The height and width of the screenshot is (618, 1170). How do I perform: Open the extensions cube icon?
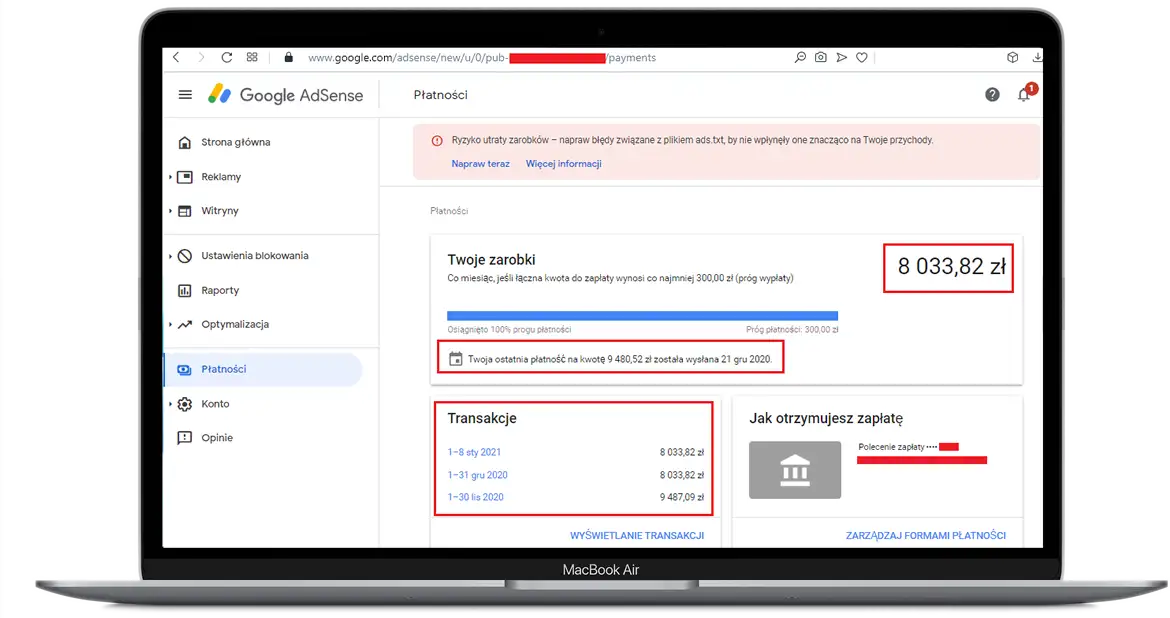click(1013, 57)
